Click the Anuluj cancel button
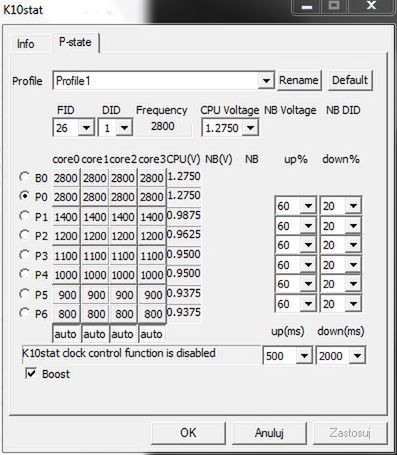 (269, 433)
